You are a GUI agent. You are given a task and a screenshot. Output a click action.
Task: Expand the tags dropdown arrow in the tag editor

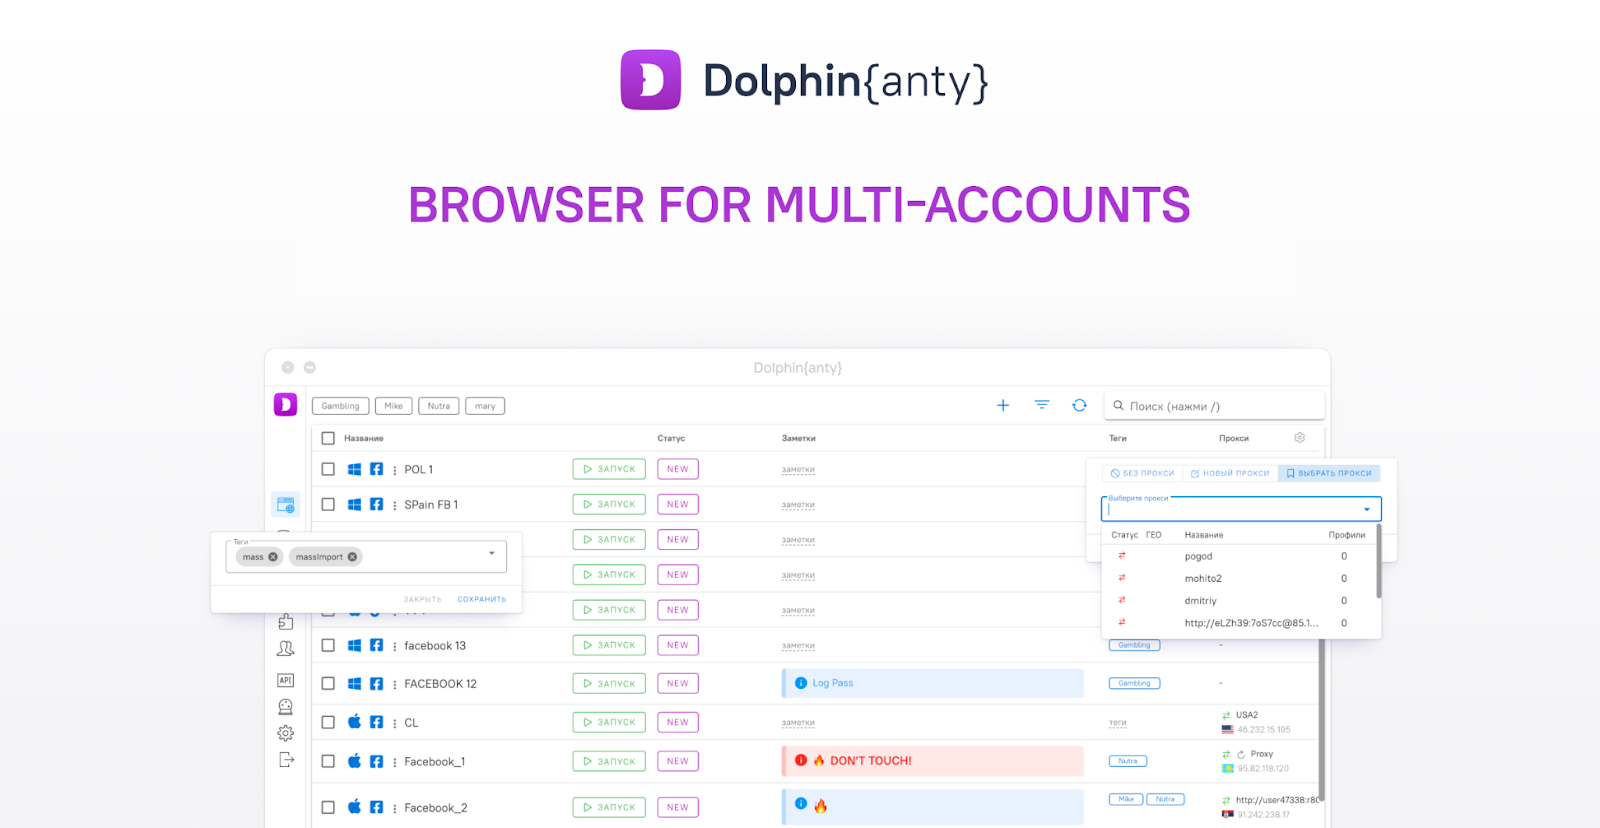(x=492, y=553)
